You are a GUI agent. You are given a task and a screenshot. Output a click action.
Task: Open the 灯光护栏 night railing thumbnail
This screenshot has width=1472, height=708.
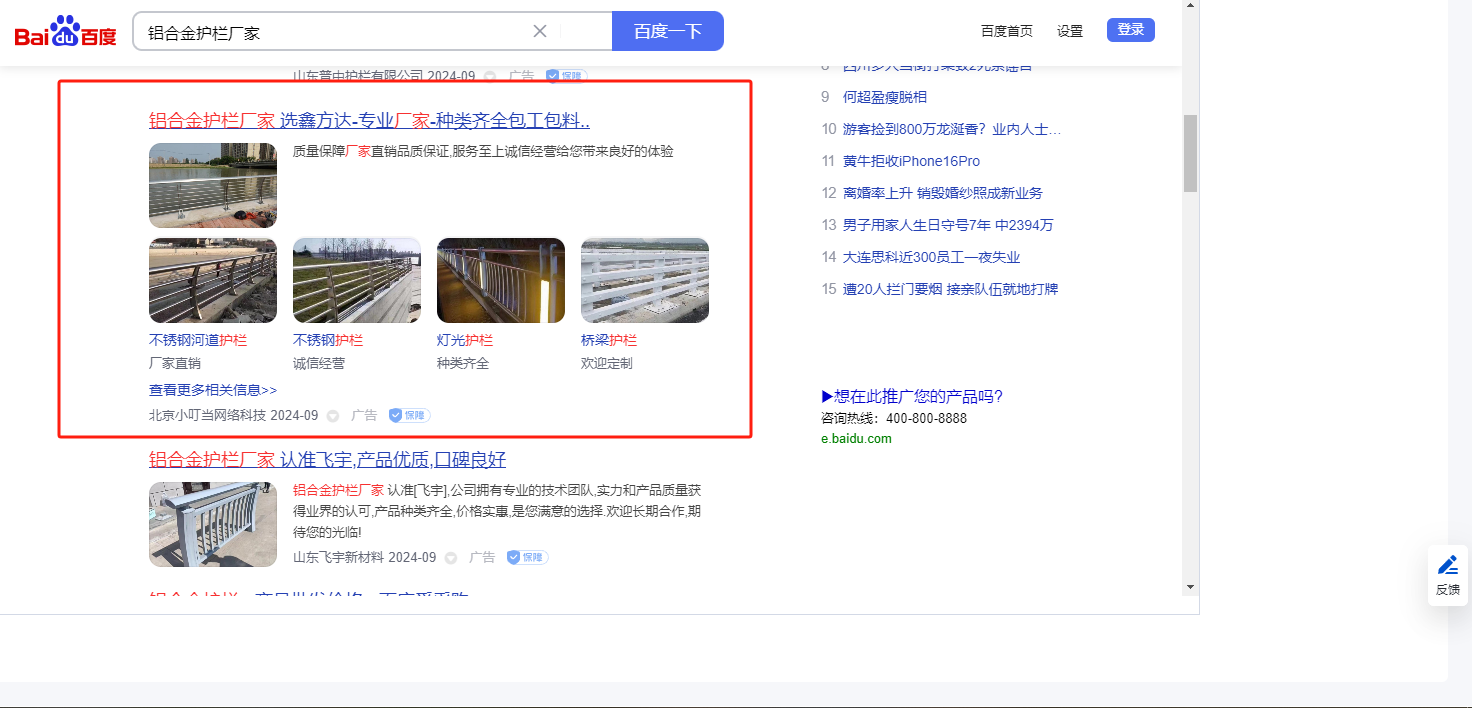tap(500, 280)
